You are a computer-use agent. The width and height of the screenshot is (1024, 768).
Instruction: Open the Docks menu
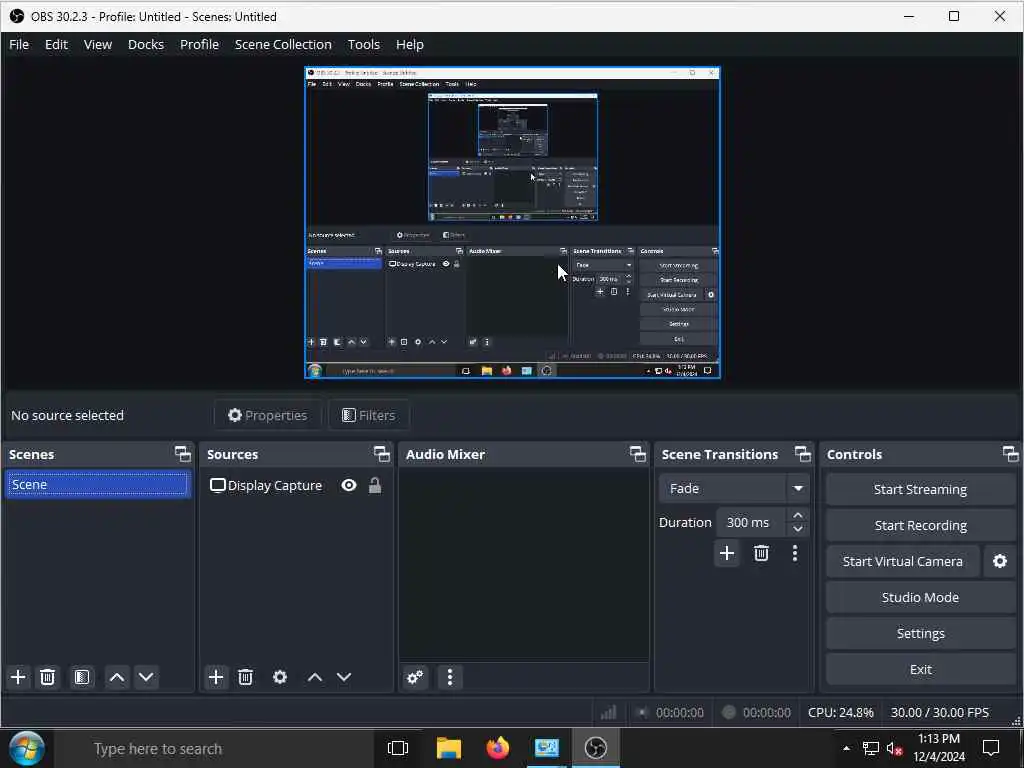146,44
